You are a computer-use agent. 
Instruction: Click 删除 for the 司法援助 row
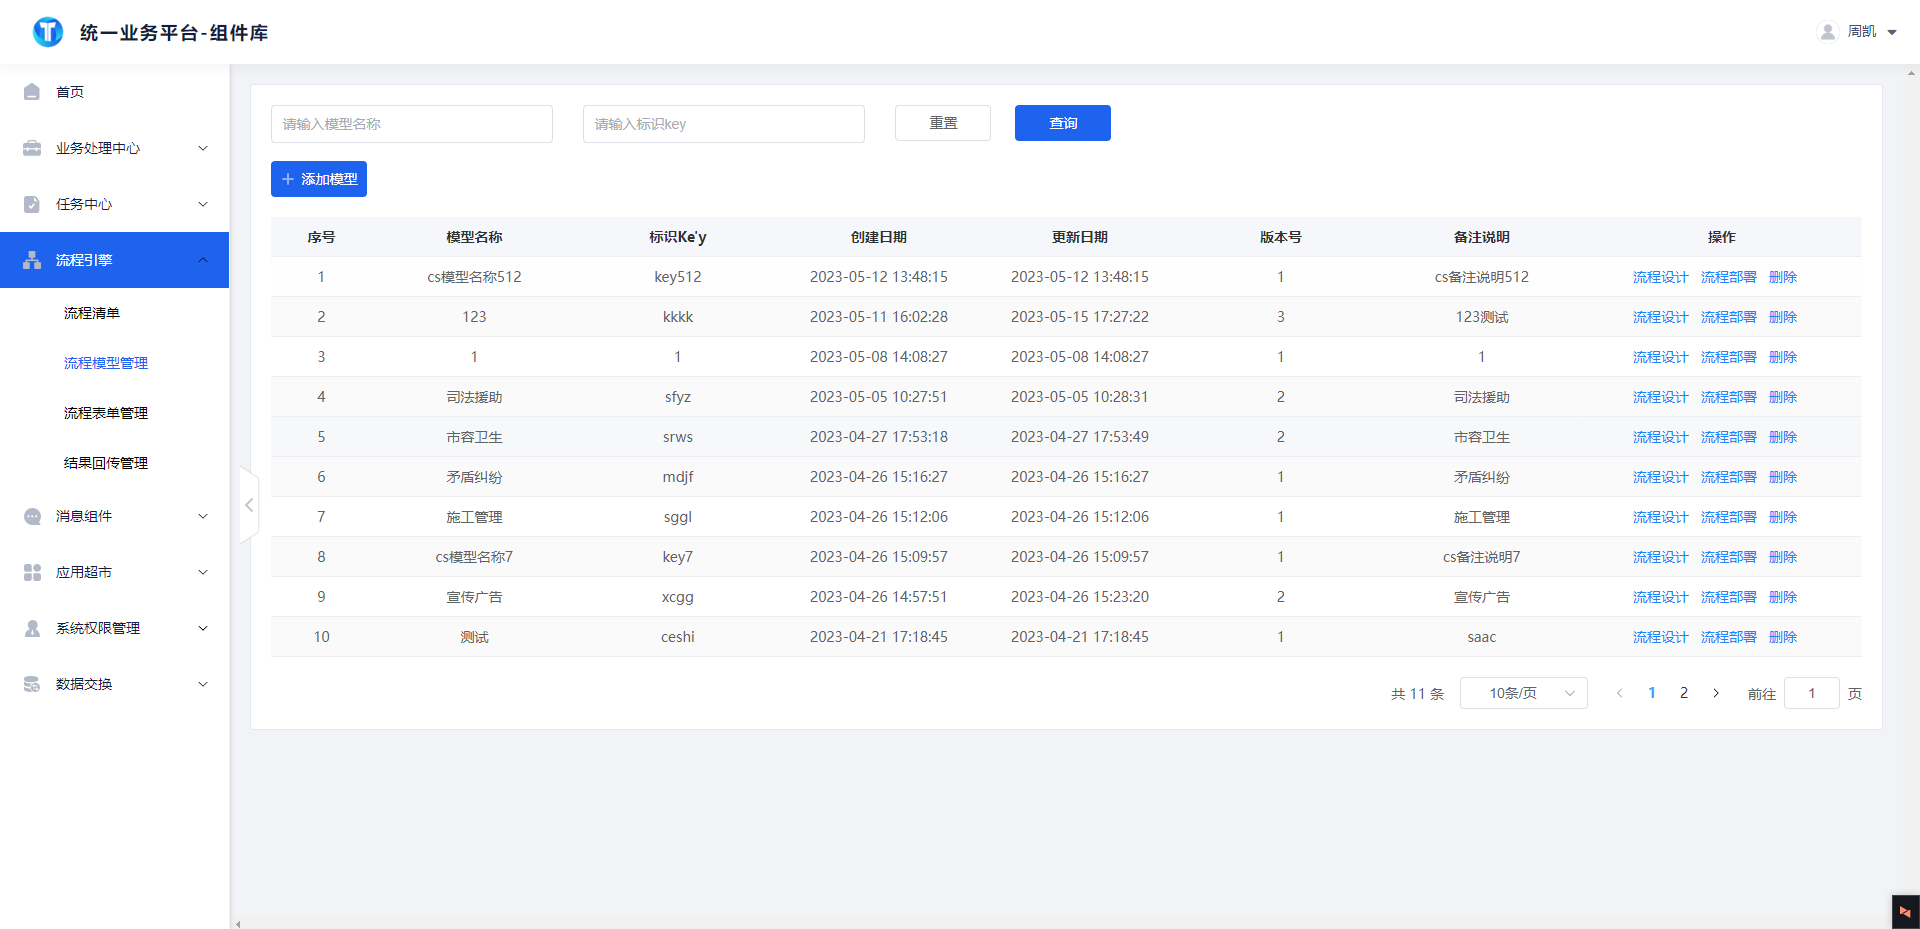tap(1783, 397)
